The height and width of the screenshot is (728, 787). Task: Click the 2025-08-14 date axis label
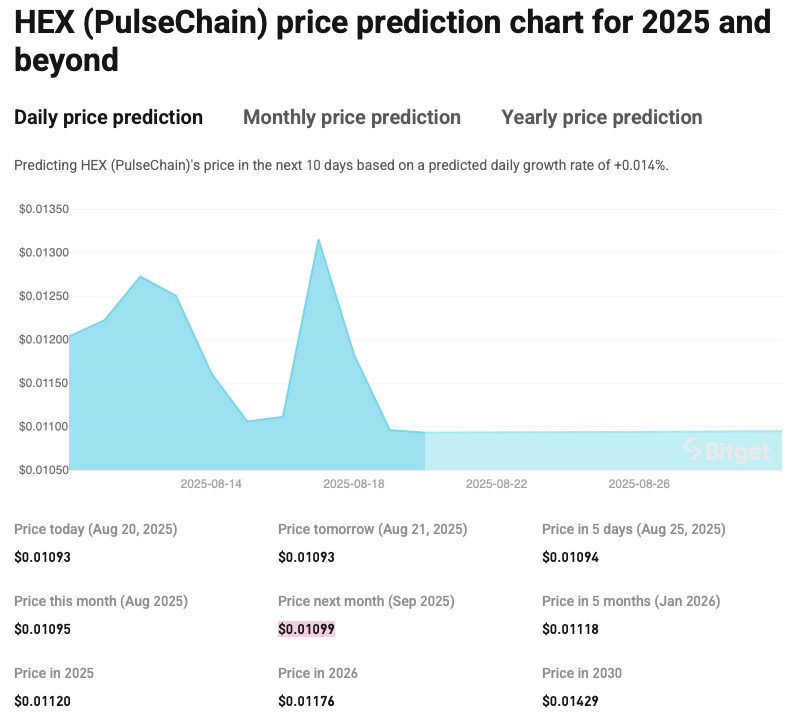coord(211,484)
